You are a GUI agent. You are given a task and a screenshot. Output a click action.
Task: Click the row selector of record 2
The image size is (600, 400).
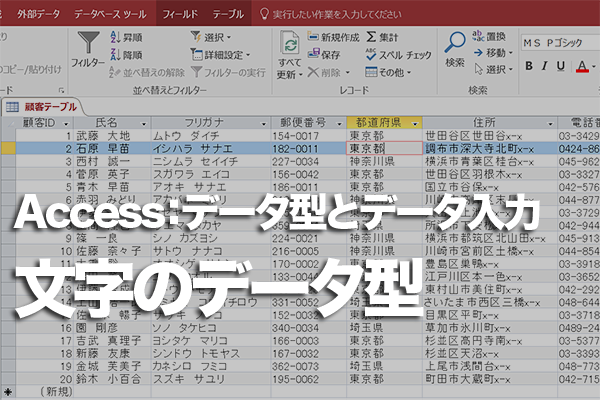[8, 149]
